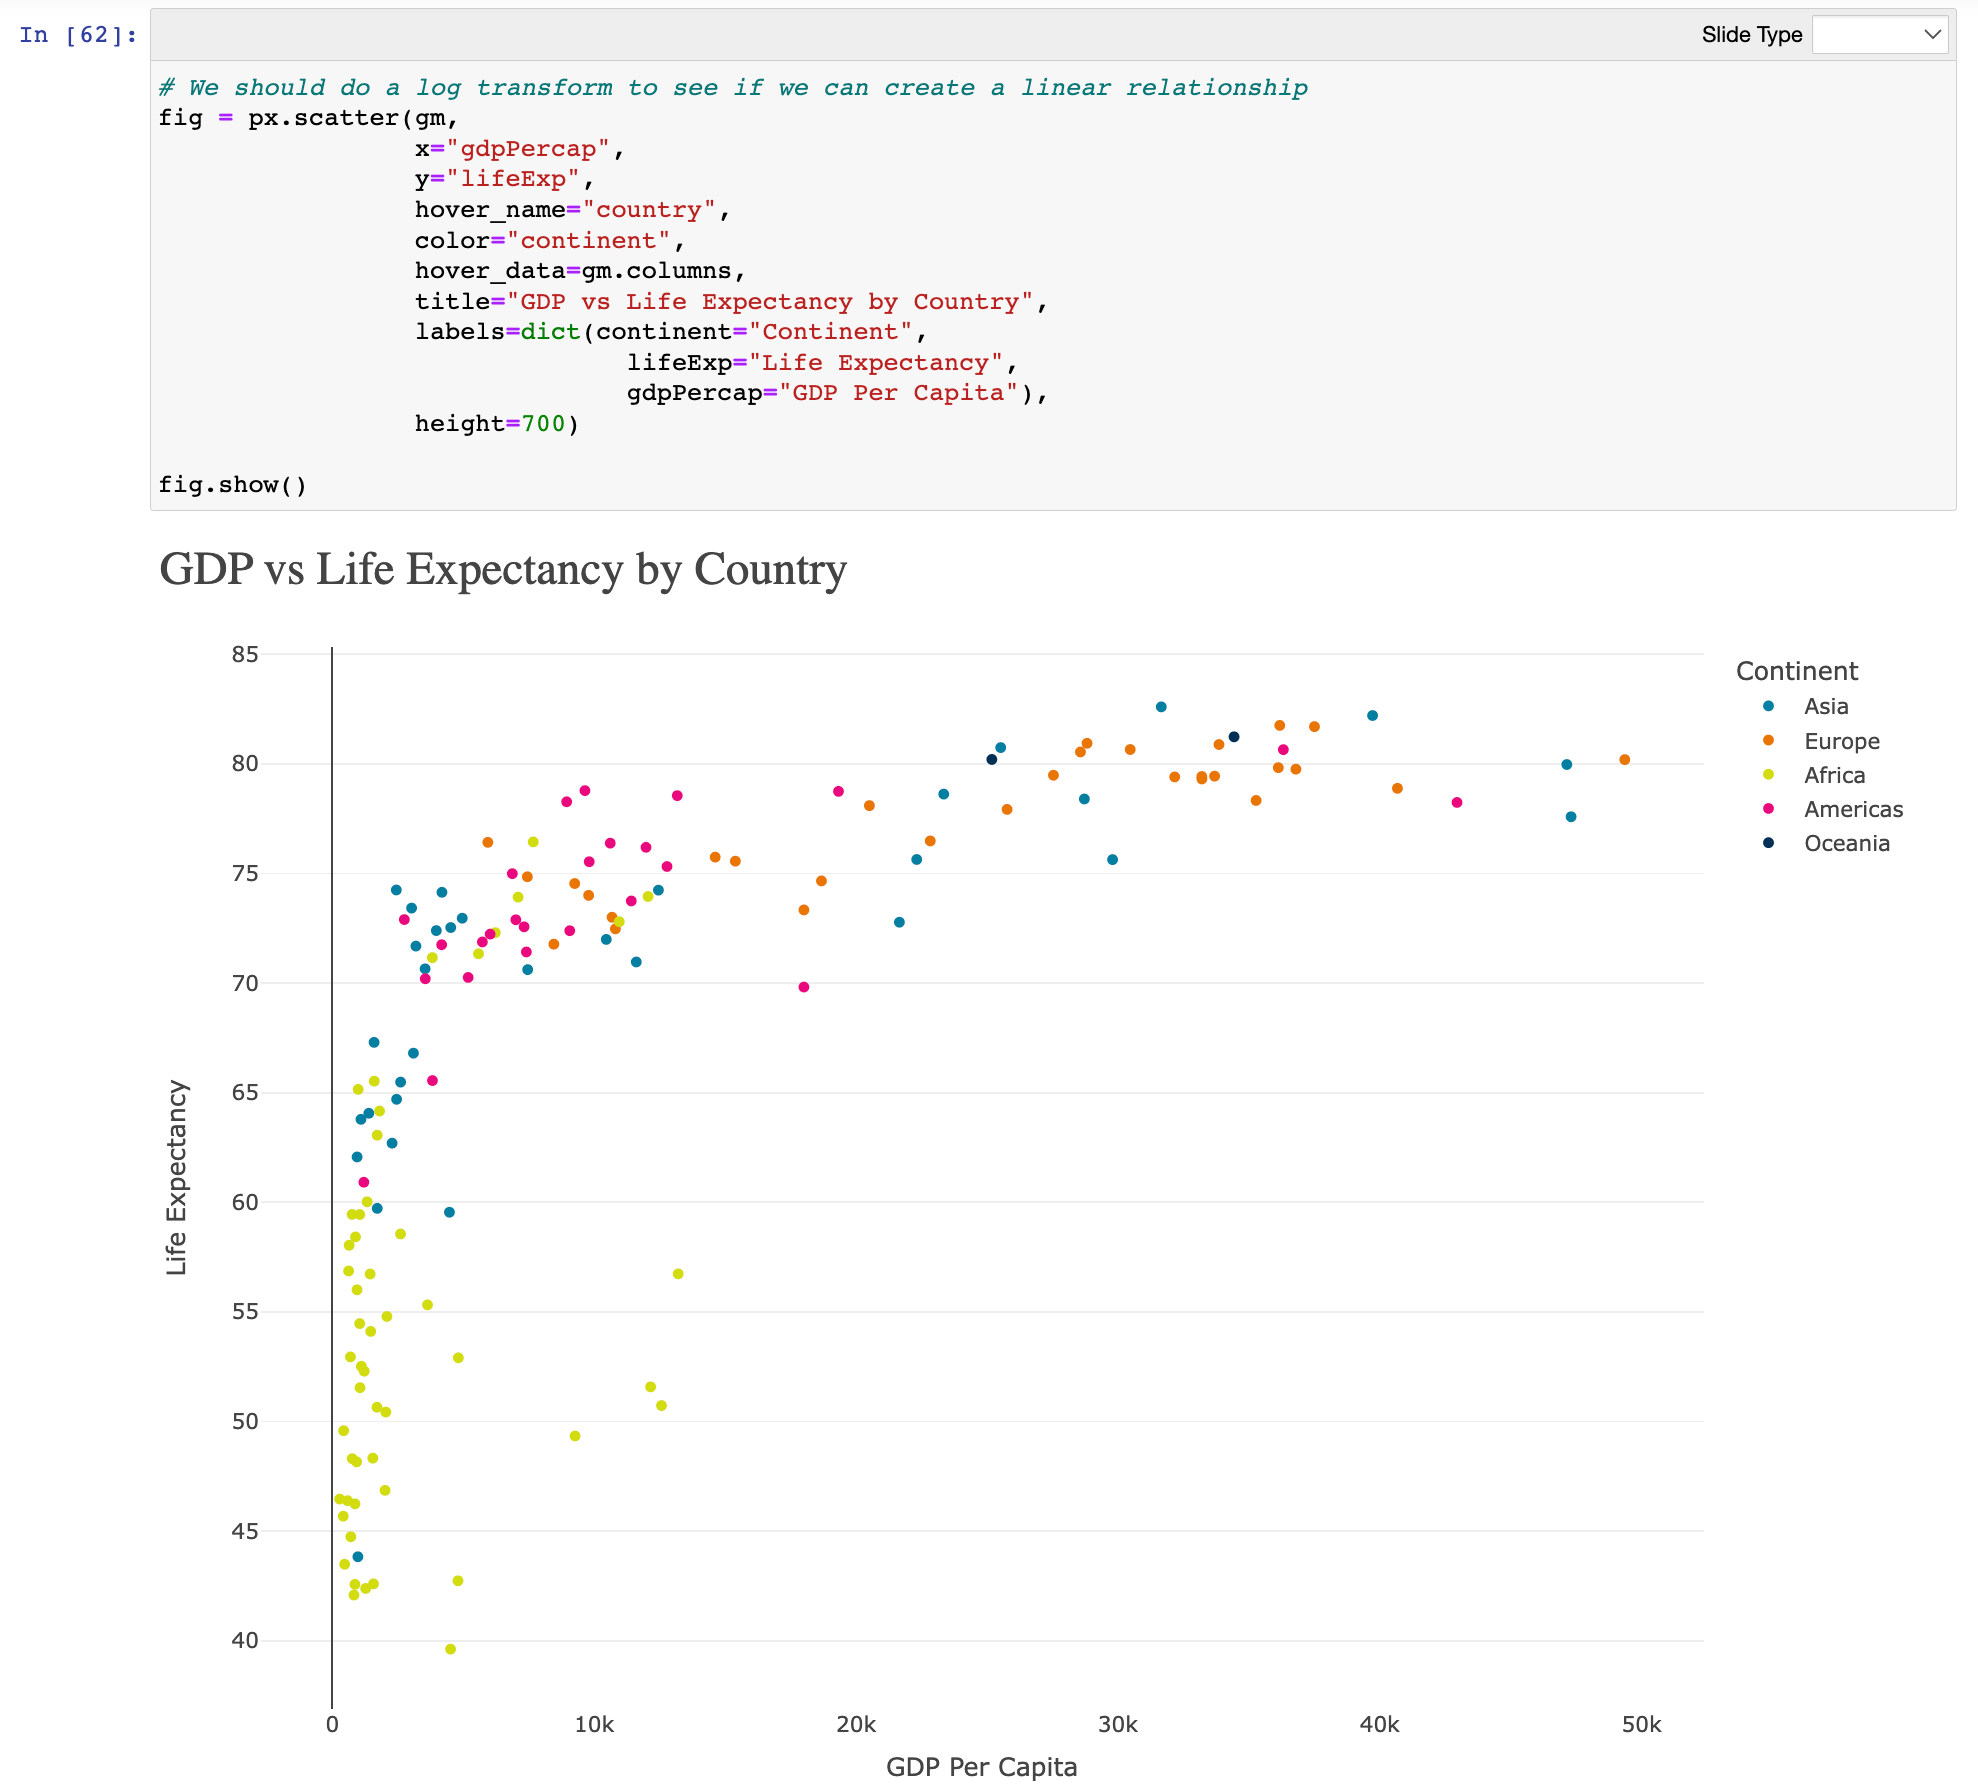Click the Slide Type dropdown chevron arrow
Image resolution: width=1978 pixels, height=1792 pixels.
tap(1932, 35)
